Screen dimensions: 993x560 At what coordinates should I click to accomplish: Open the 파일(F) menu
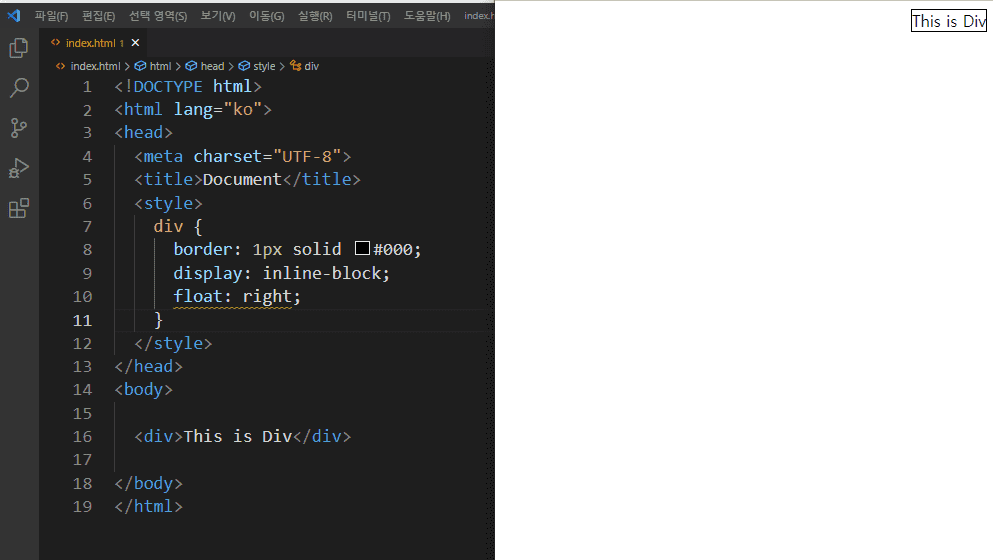pos(51,16)
